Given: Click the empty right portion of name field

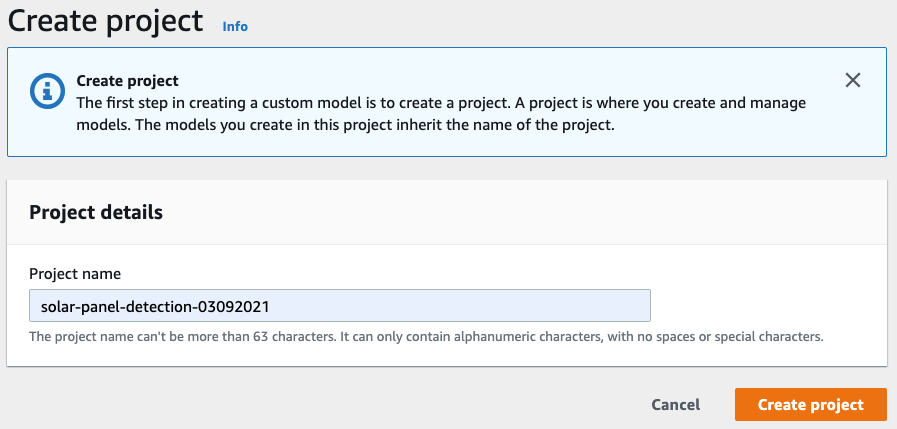Looking at the screenshot, I should tap(500, 305).
